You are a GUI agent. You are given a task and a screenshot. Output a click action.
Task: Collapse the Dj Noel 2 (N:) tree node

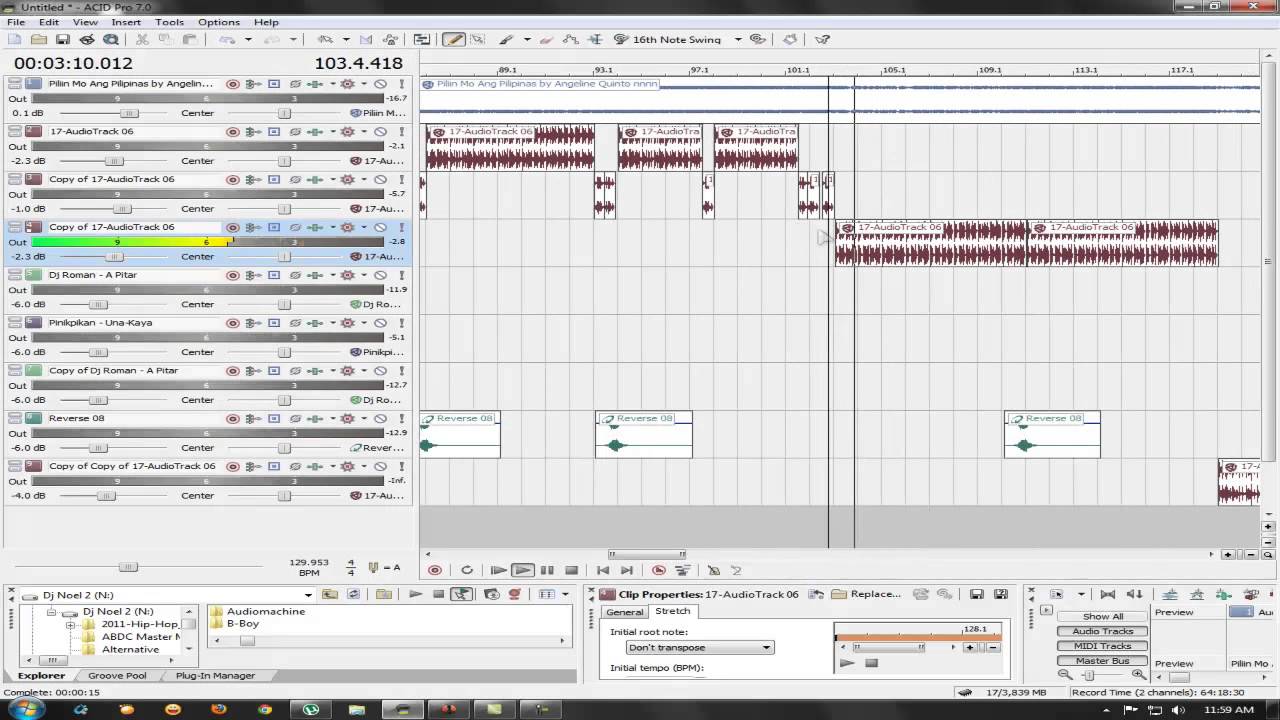tap(53, 612)
